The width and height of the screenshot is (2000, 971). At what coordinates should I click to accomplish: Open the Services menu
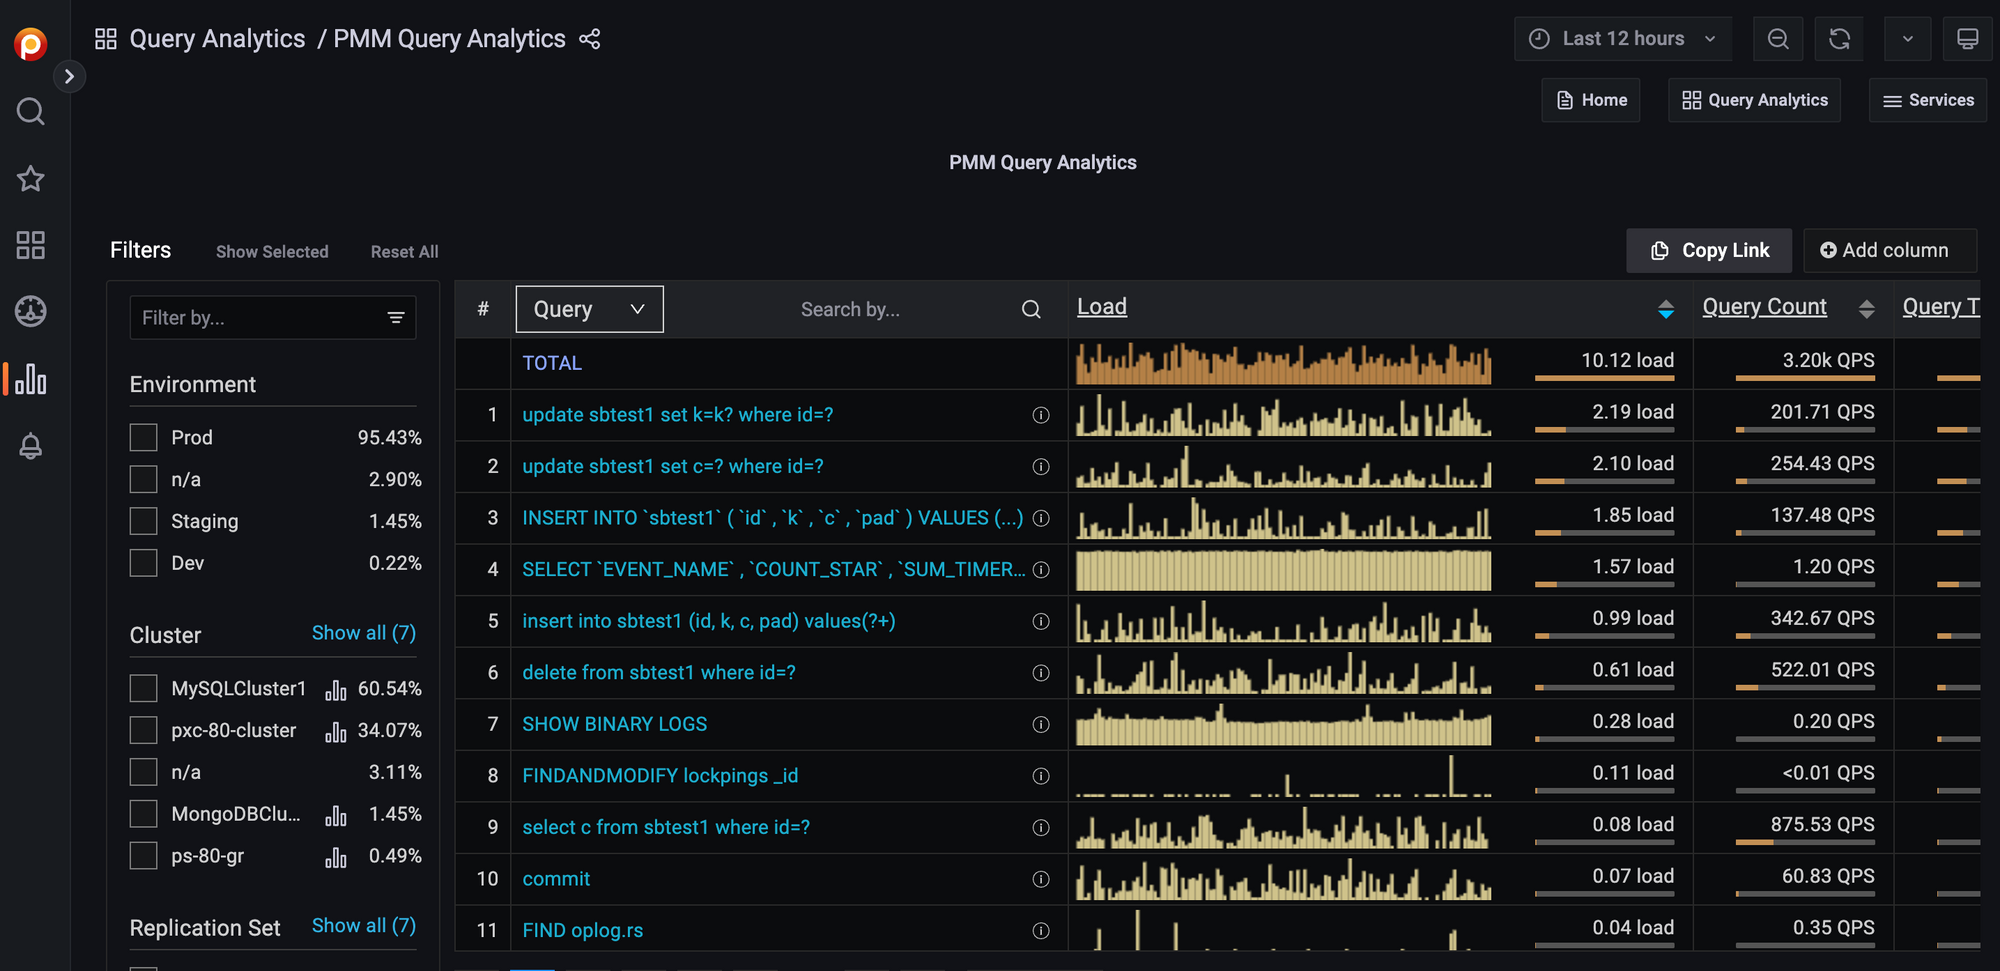[x=1928, y=100]
